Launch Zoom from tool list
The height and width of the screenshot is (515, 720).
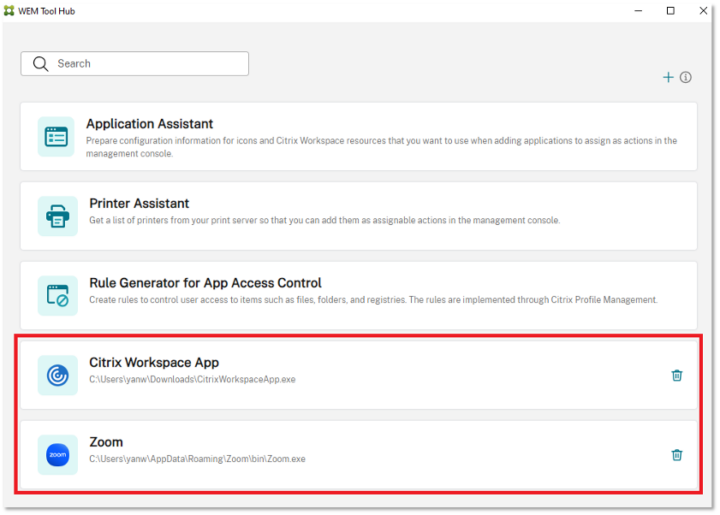pos(106,442)
